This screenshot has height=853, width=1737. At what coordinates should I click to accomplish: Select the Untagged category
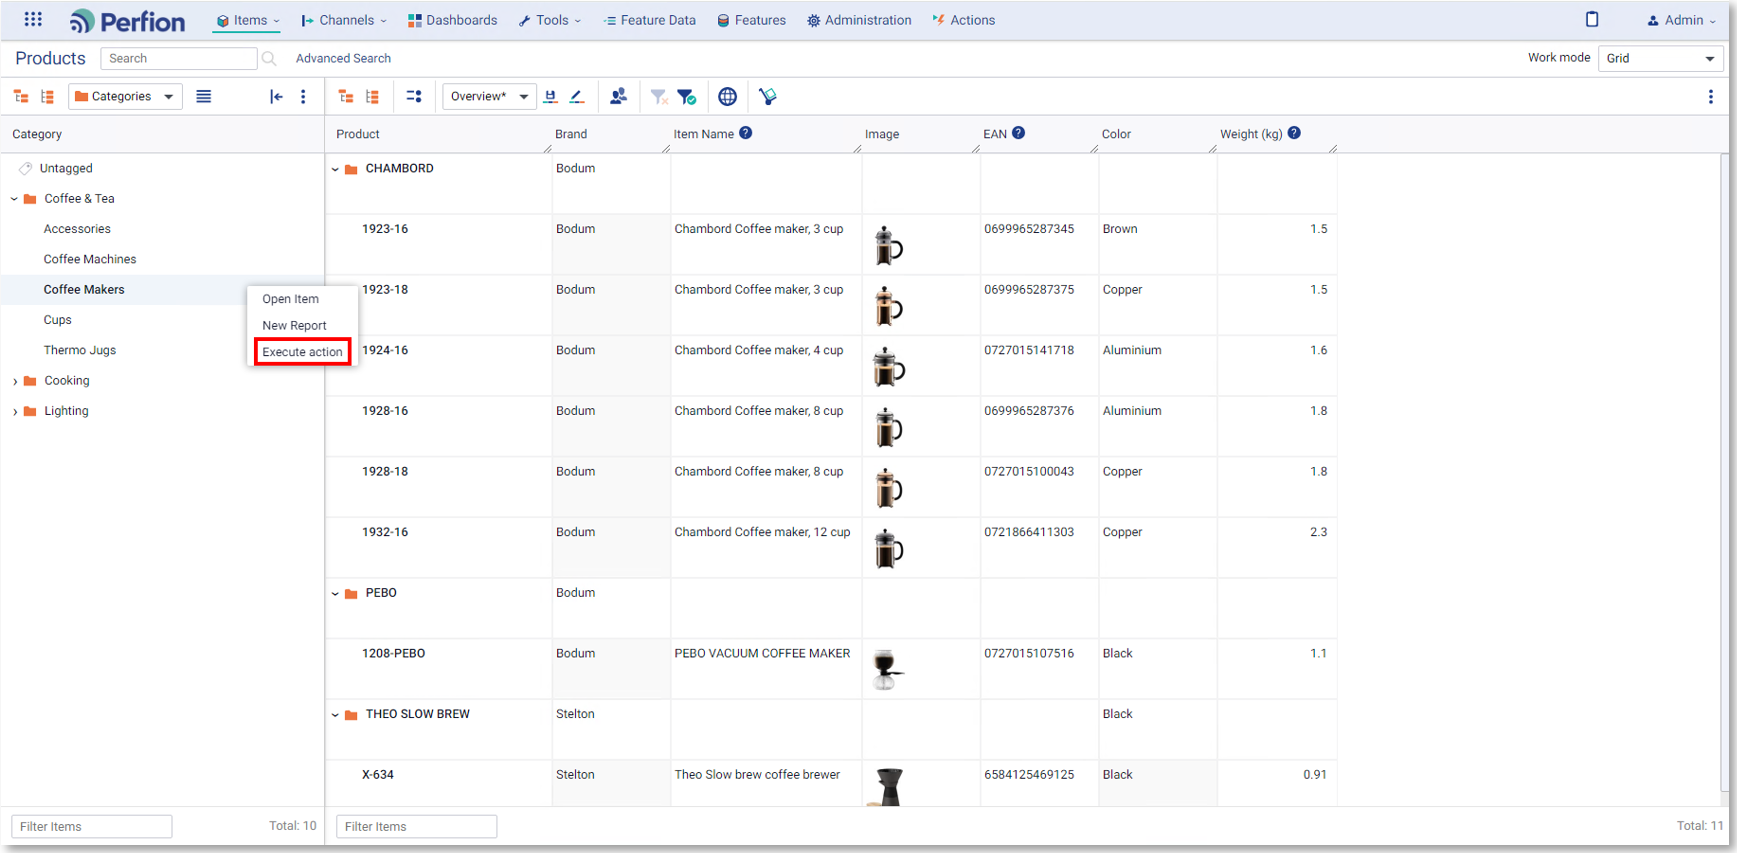(x=66, y=169)
